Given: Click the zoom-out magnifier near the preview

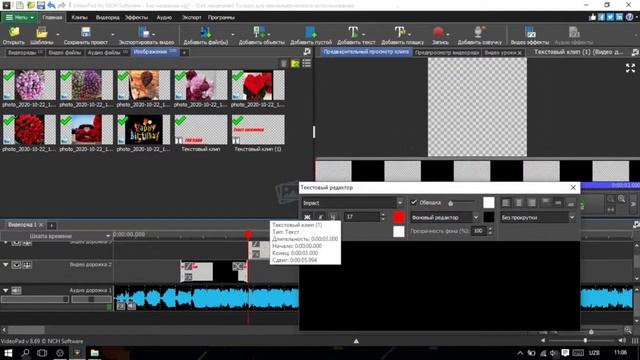Looking at the screenshot, I should click(611, 199).
